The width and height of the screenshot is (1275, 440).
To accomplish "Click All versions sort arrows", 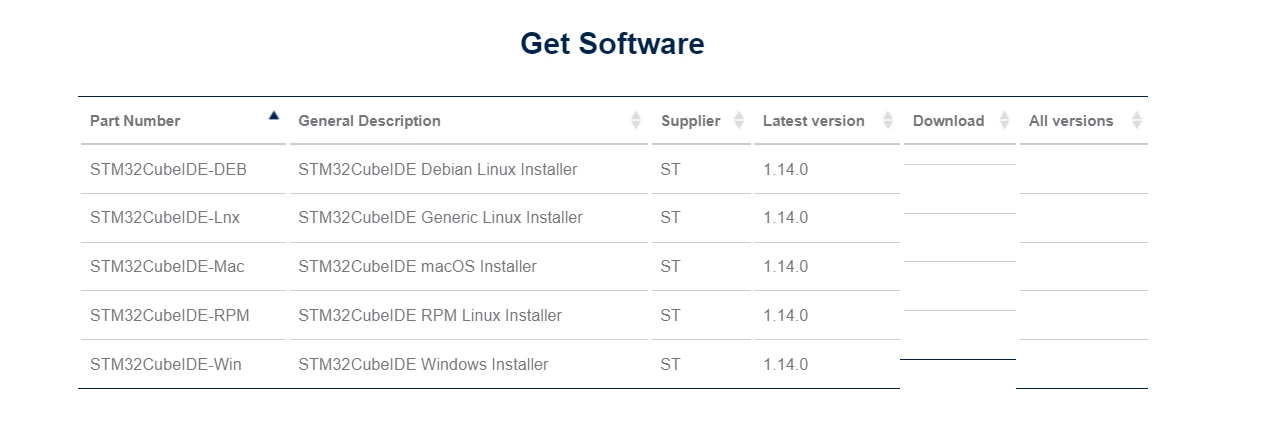I will 1137,121.
